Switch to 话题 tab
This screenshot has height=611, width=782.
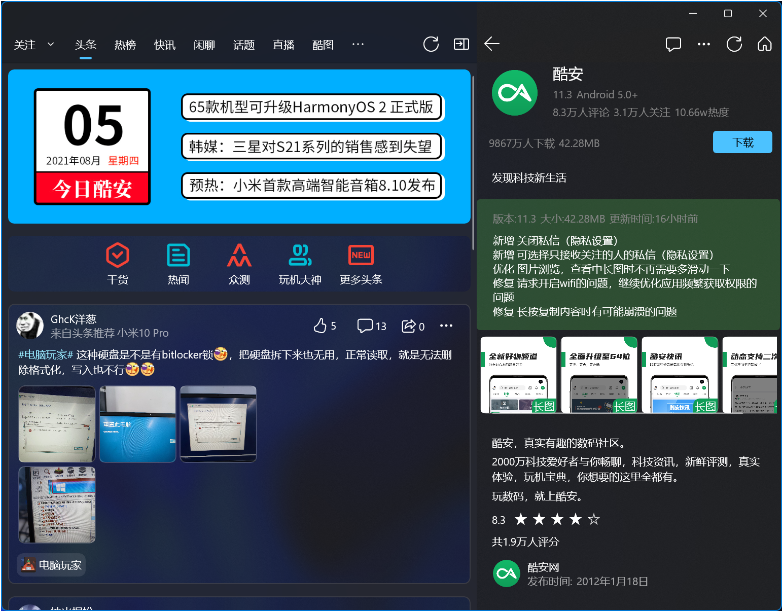tap(244, 45)
